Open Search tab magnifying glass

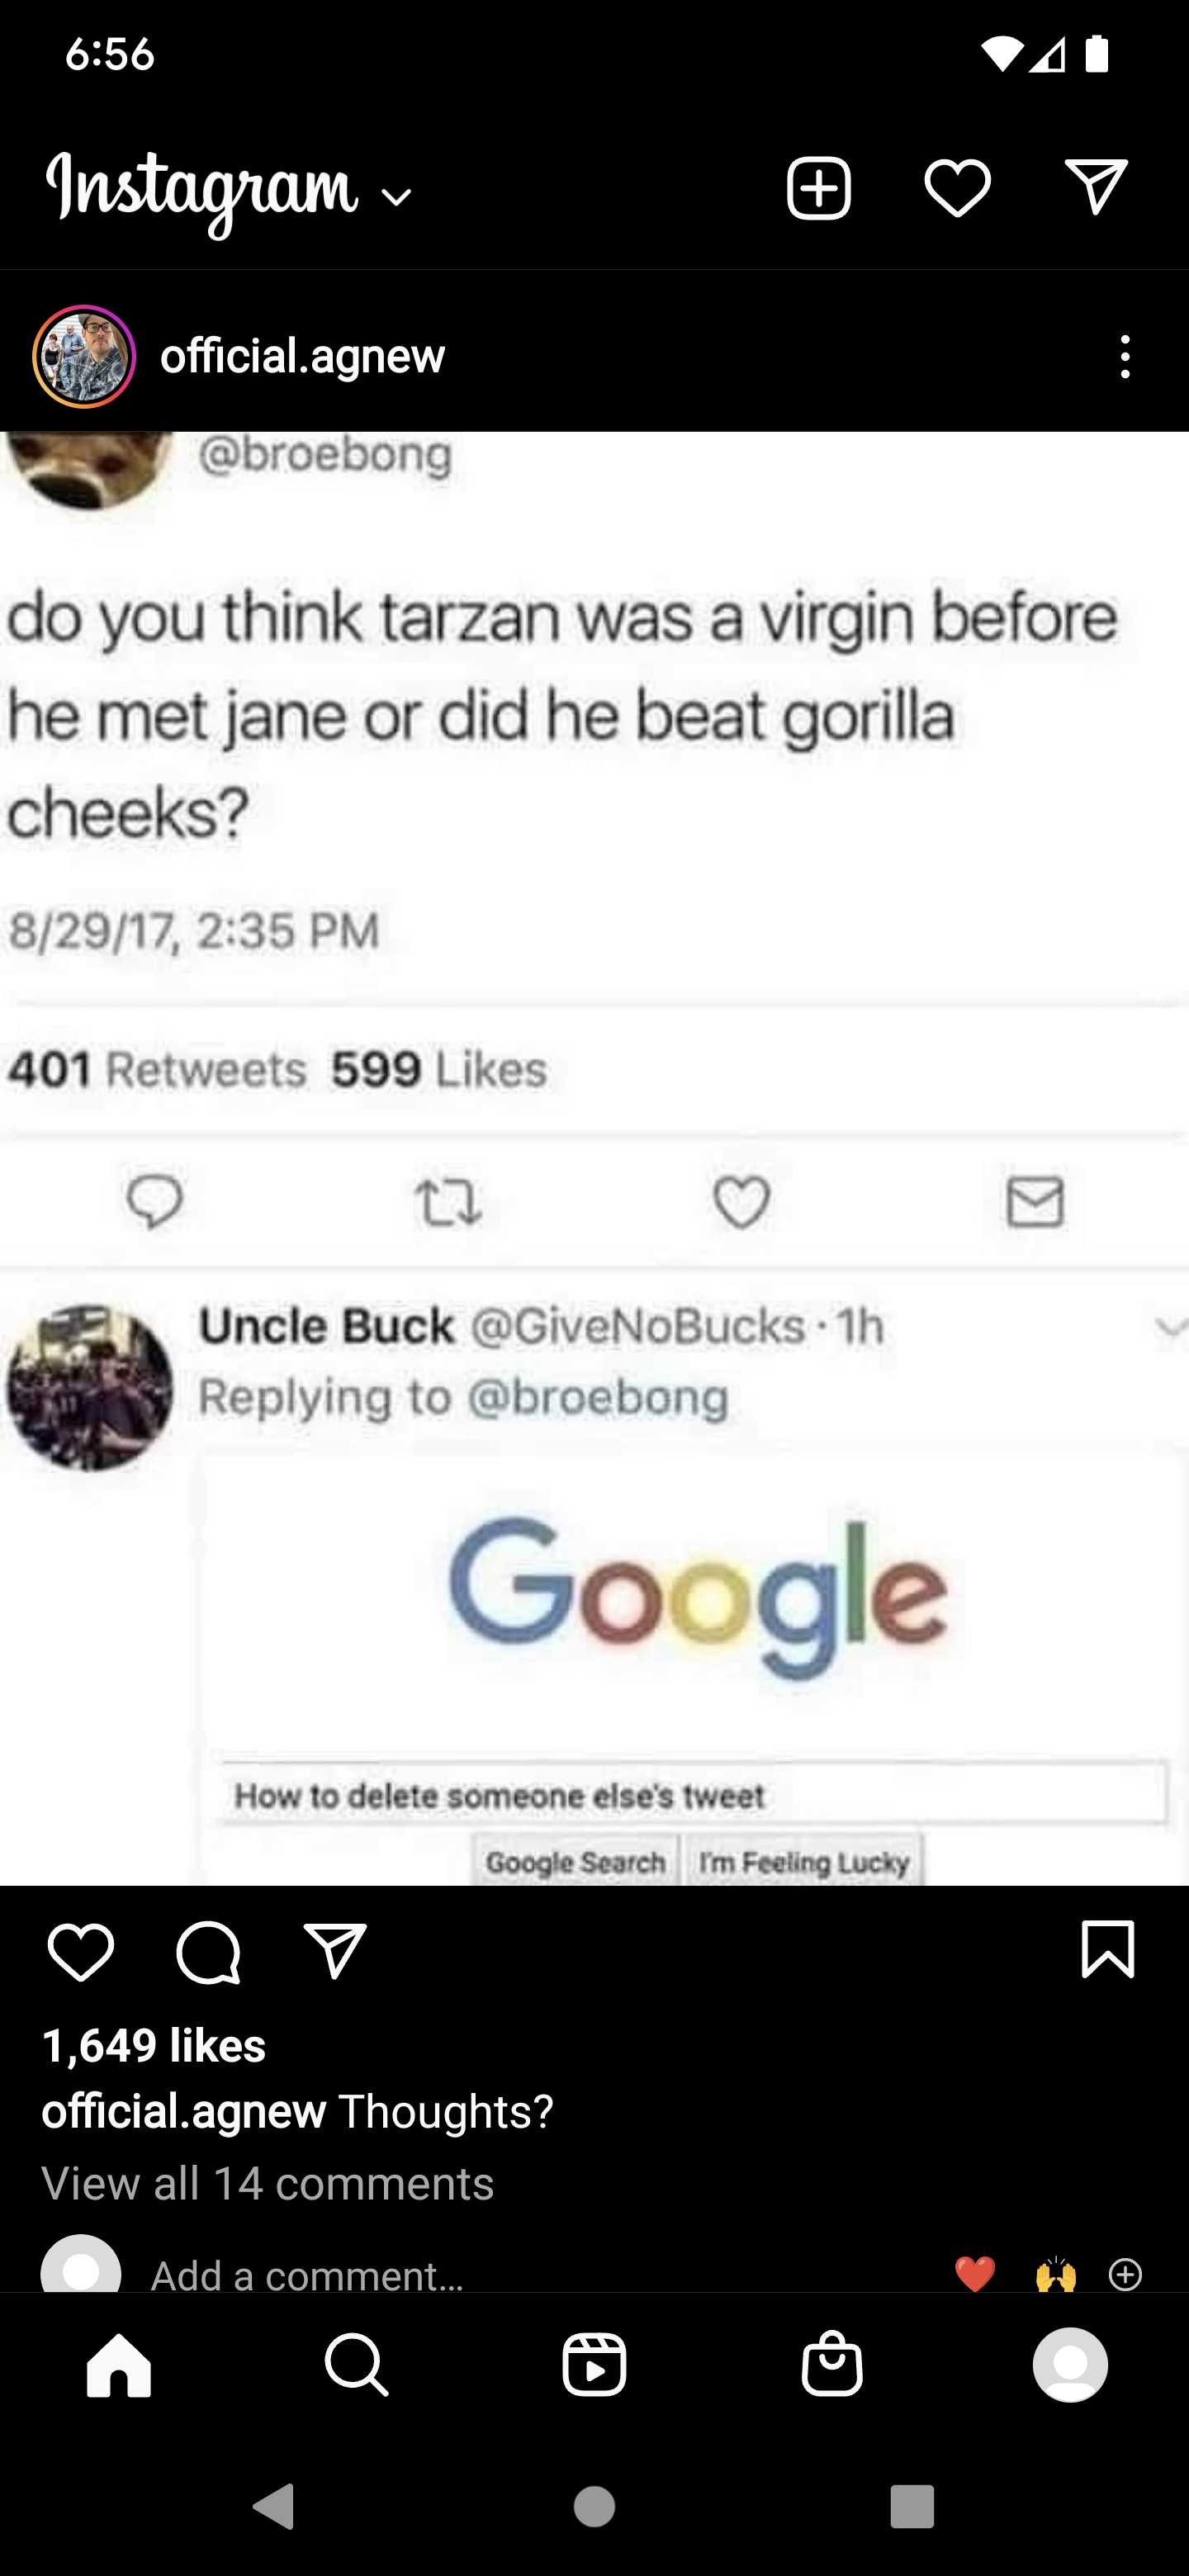[x=357, y=2365]
